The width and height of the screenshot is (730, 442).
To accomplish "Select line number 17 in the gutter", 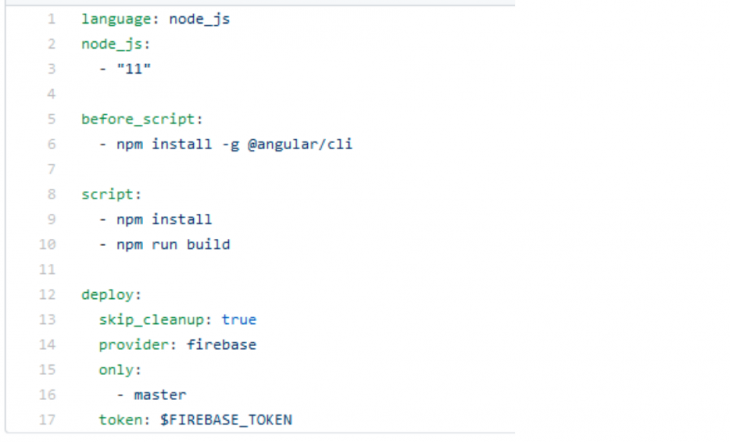I will [x=47, y=420].
